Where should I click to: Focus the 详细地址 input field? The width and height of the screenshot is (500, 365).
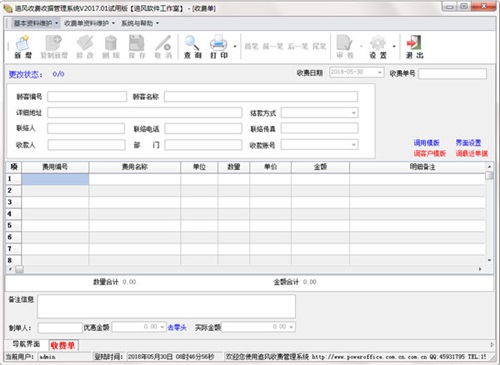144,113
